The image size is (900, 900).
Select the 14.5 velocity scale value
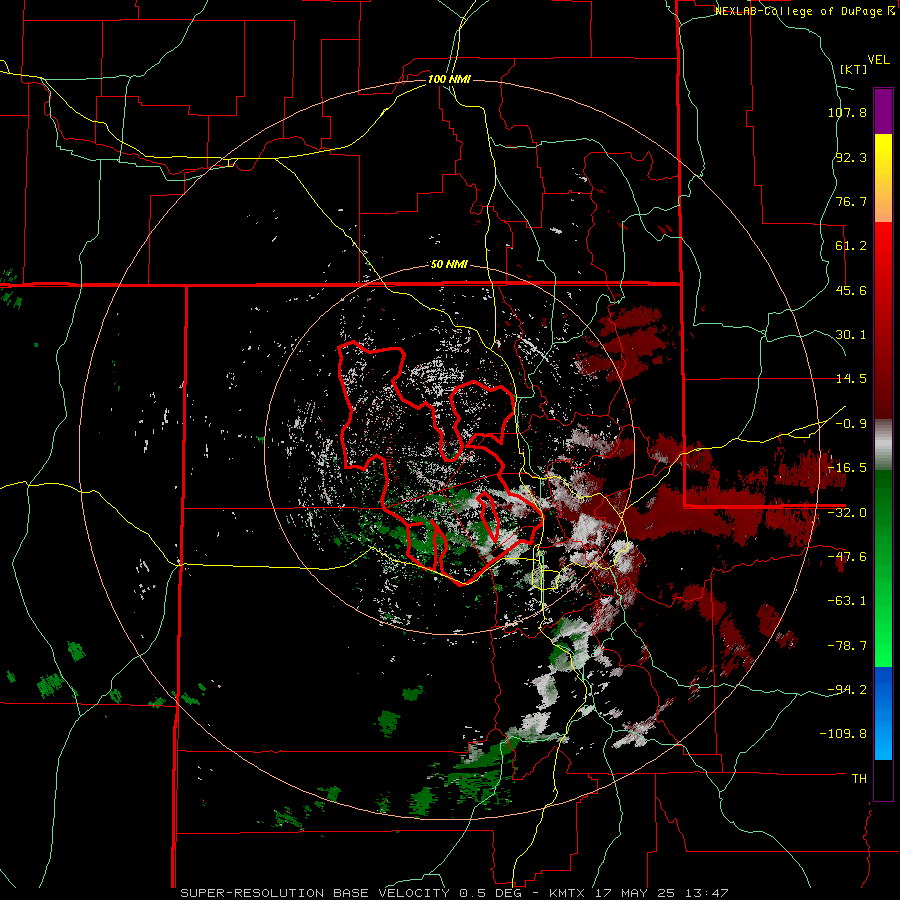click(851, 379)
